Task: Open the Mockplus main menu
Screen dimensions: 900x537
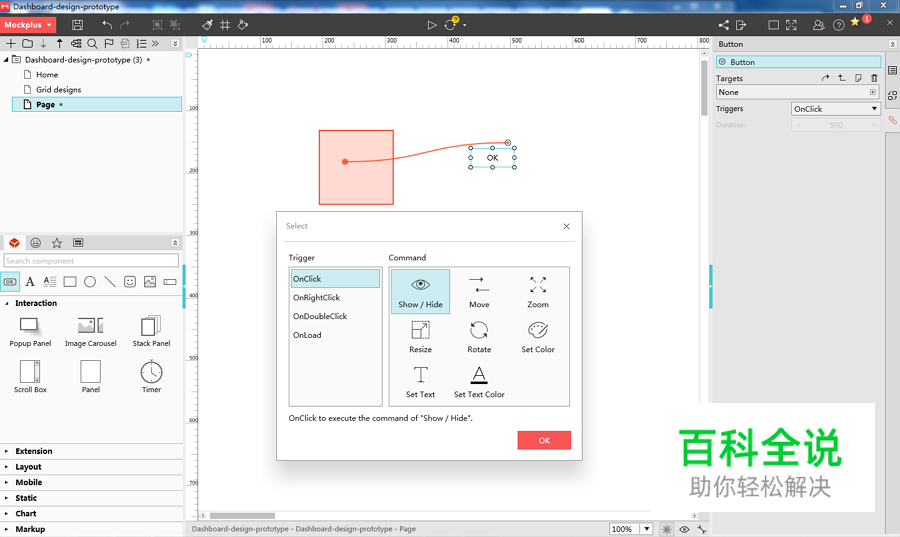Action: pyautogui.click(x=28, y=25)
